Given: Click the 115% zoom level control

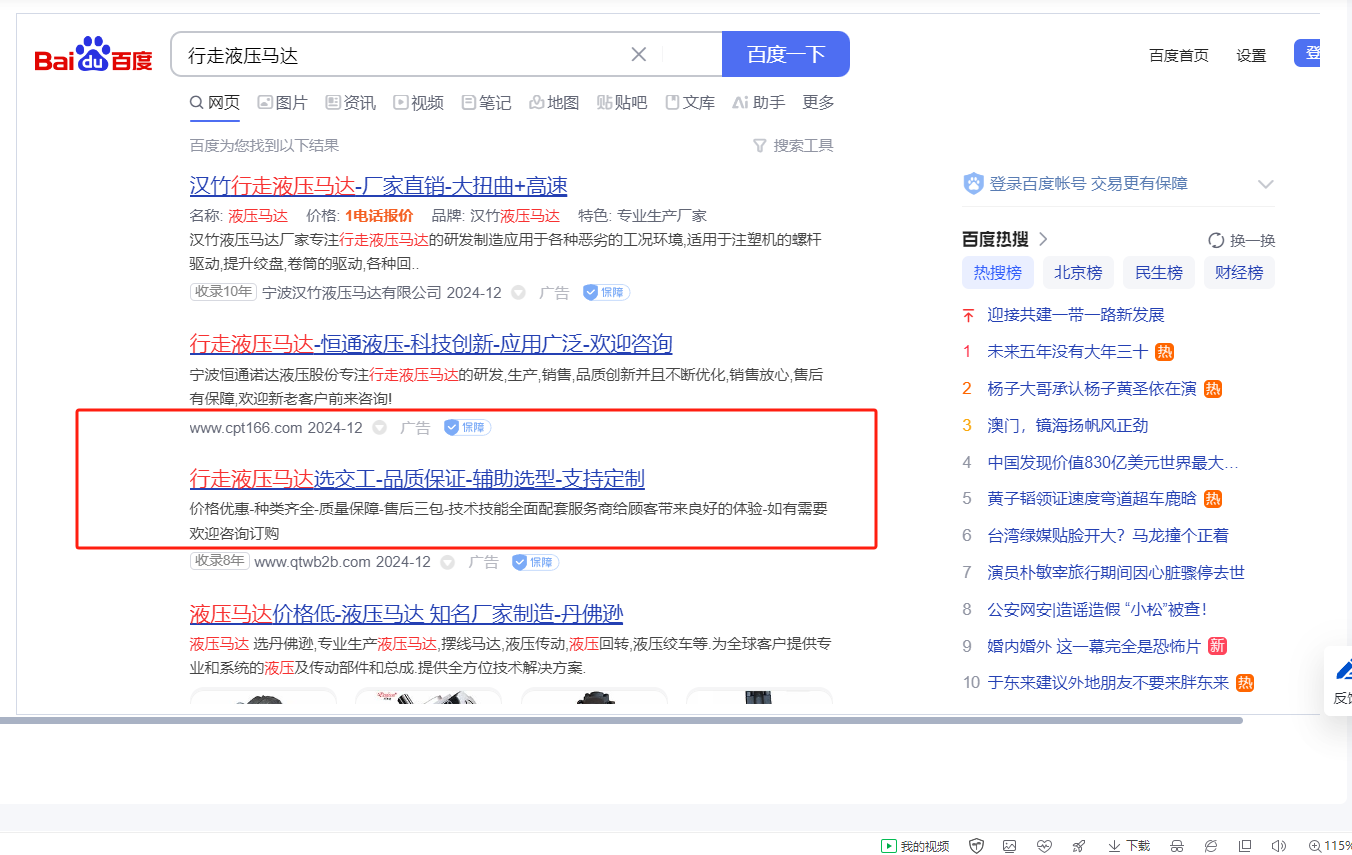Looking at the screenshot, I should tap(1329, 846).
